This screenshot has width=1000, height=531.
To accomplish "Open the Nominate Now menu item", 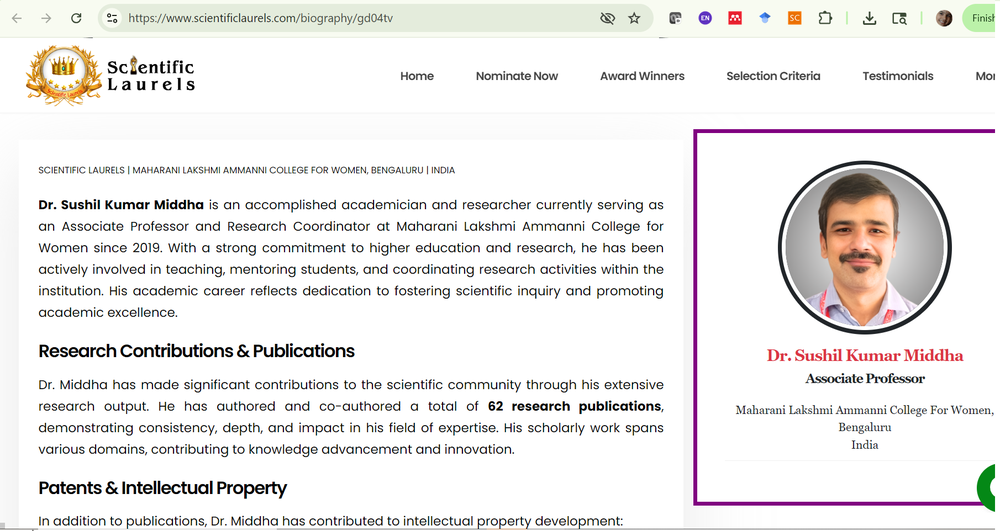I will click(x=517, y=76).
